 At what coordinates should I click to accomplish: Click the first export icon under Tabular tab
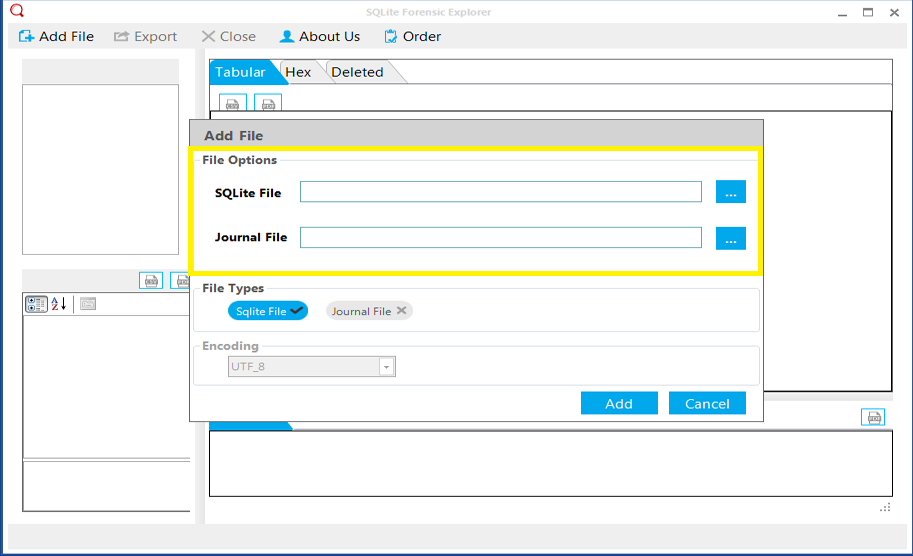pos(232,104)
